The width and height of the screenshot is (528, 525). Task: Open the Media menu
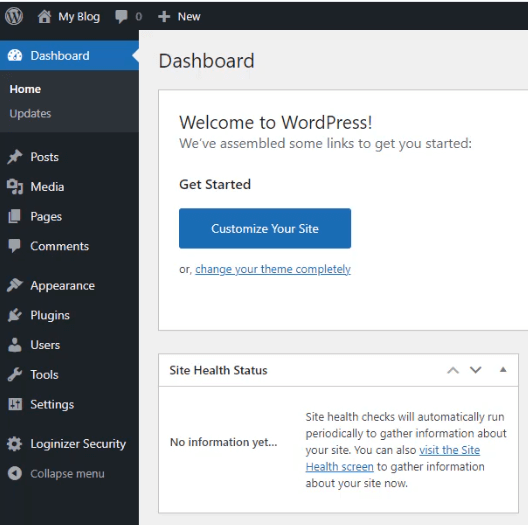(47, 187)
